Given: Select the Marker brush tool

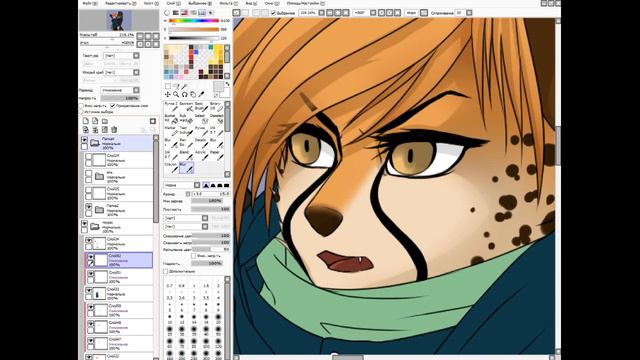Looking at the screenshot, I should coord(171,131).
